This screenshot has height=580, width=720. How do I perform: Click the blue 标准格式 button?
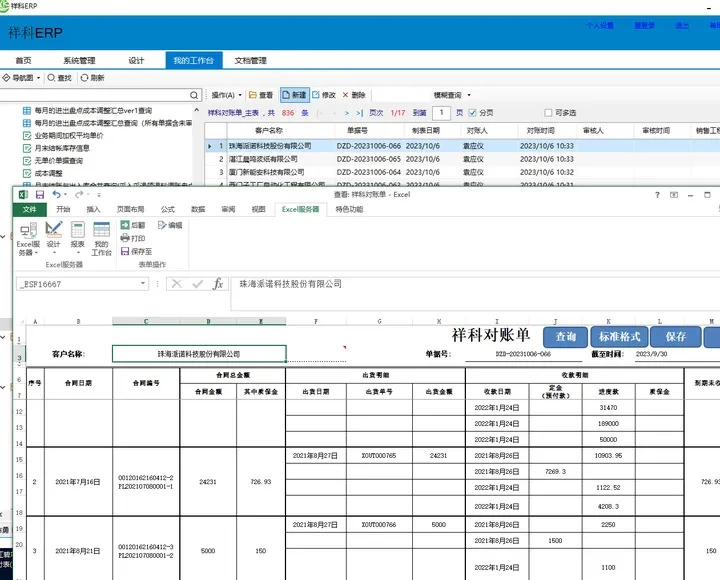[x=620, y=337]
